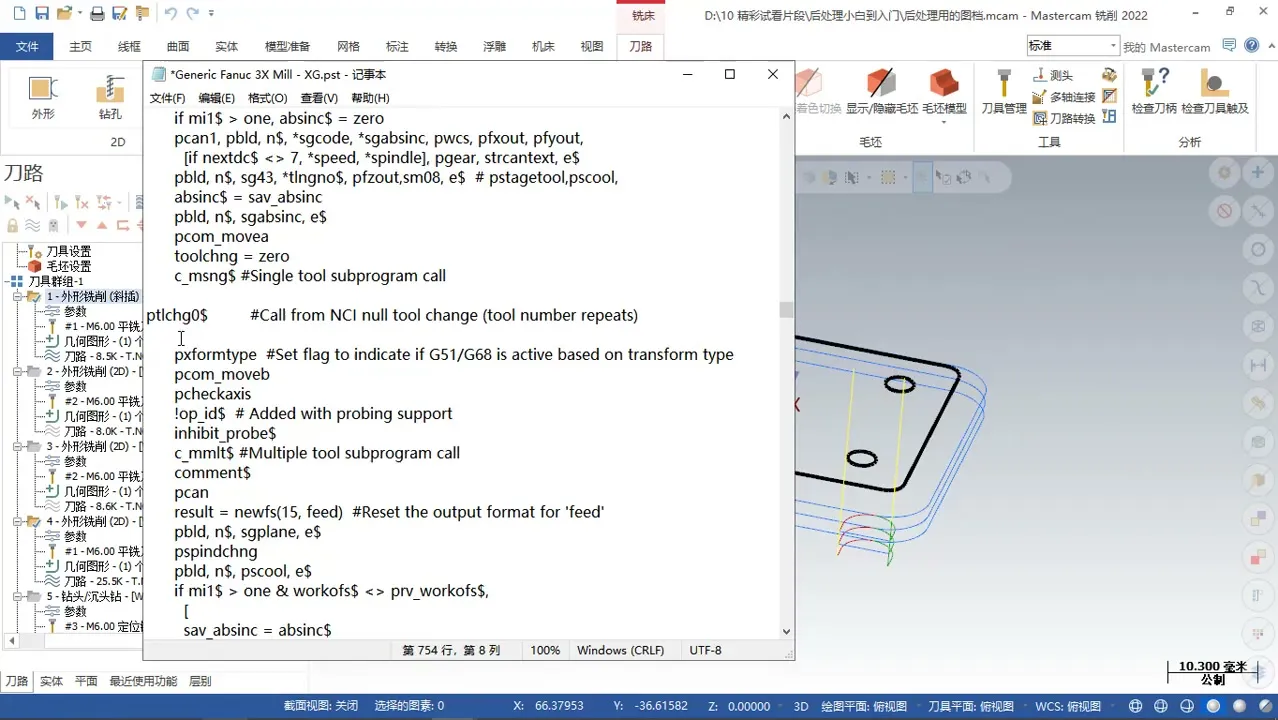Image resolution: width=1278 pixels, height=720 pixels.
Task: Toggle lock icon in toolpaths manager toolbar
Action: click(x=12, y=225)
